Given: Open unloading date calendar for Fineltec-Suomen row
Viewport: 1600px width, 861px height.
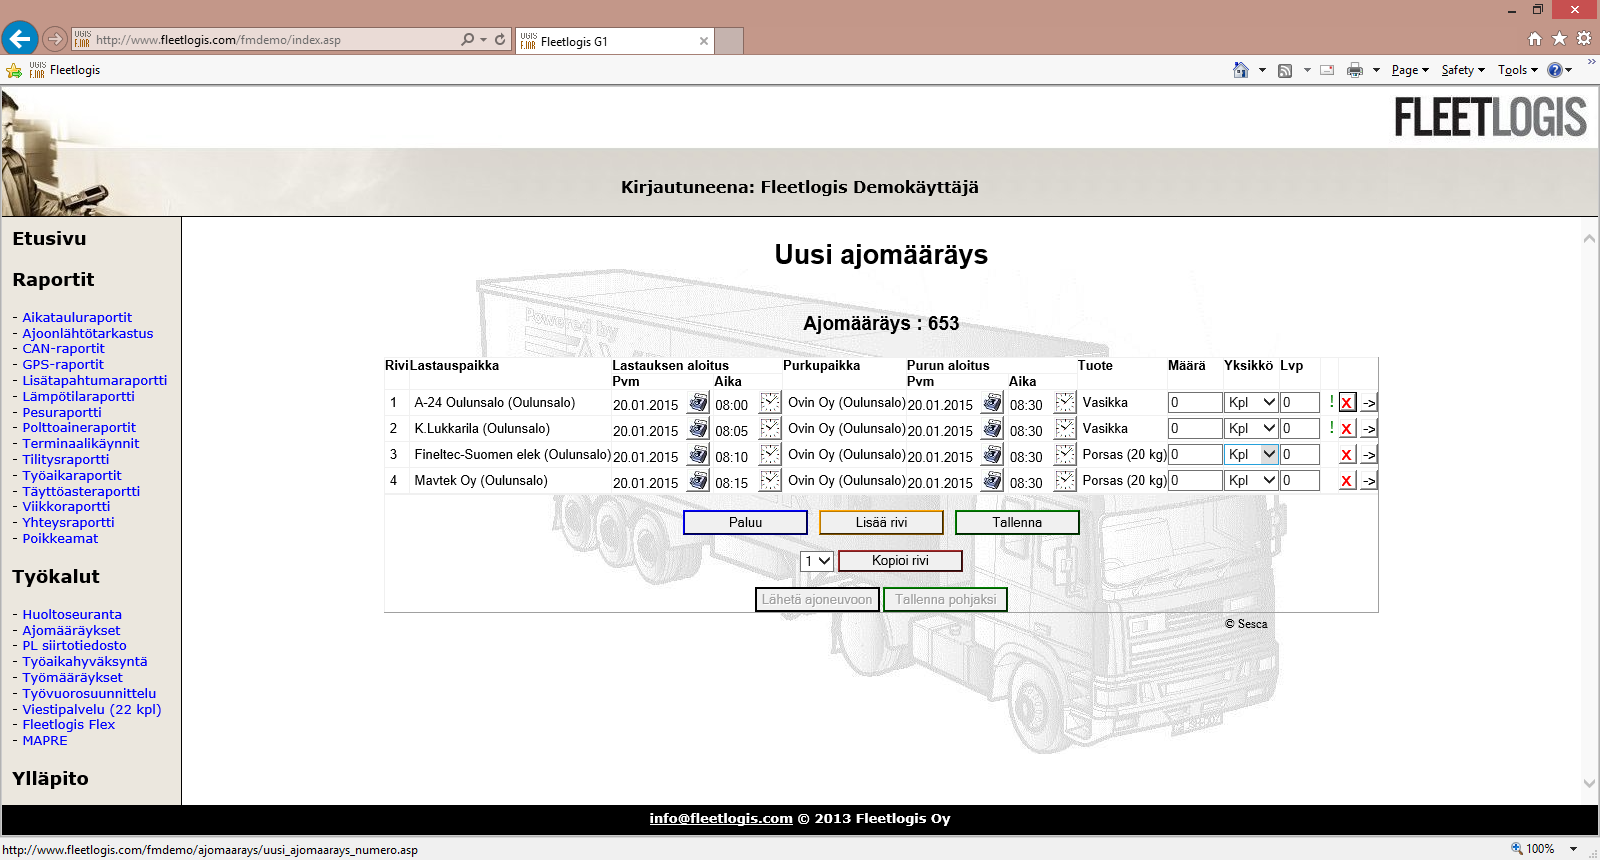Looking at the screenshot, I should 992,455.
